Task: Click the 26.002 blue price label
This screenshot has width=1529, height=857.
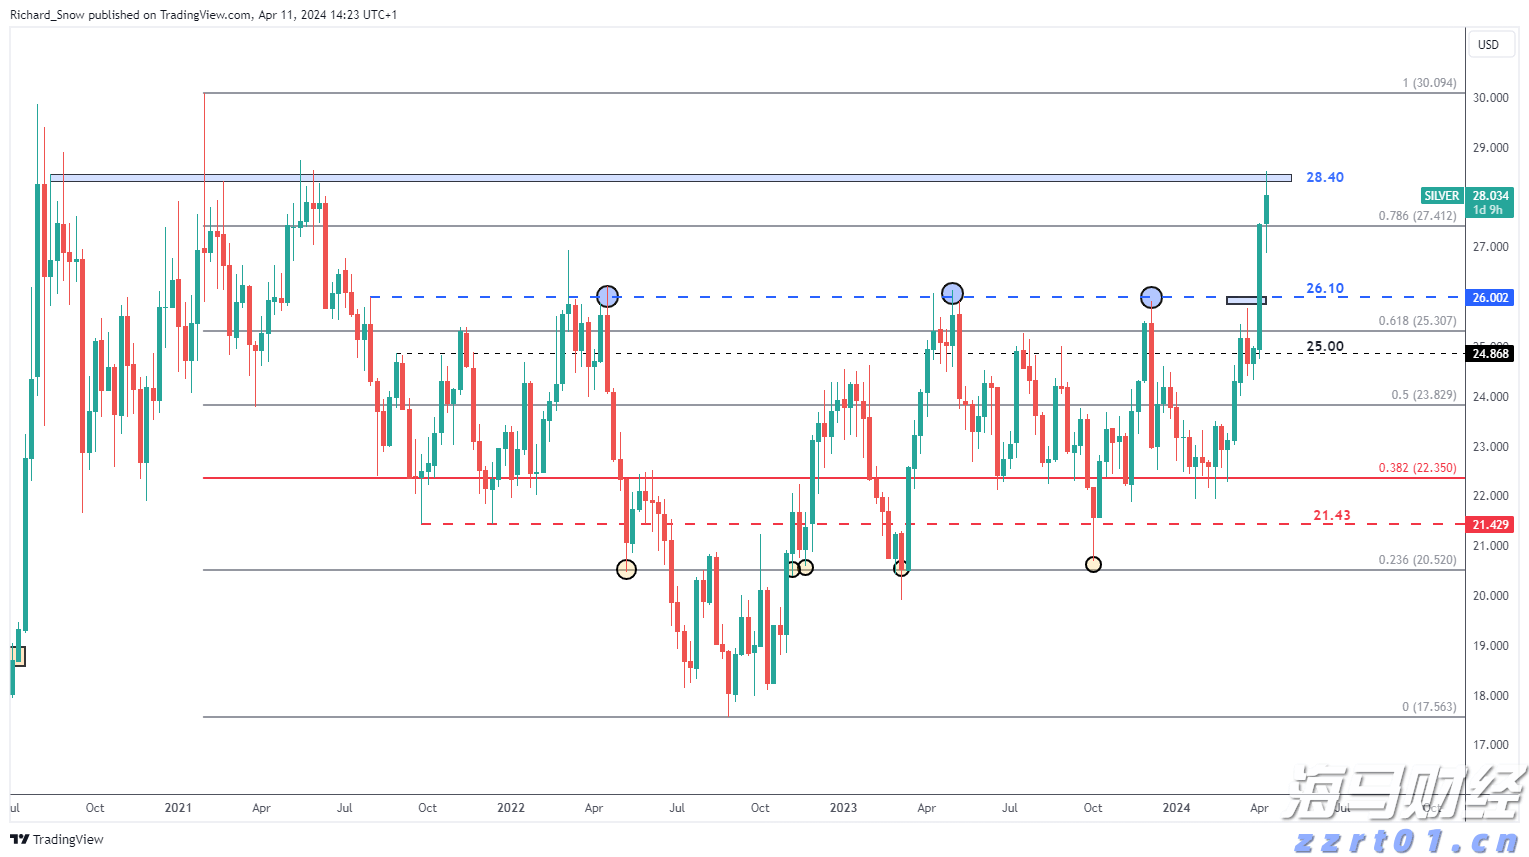Action: pyautogui.click(x=1489, y=297)
